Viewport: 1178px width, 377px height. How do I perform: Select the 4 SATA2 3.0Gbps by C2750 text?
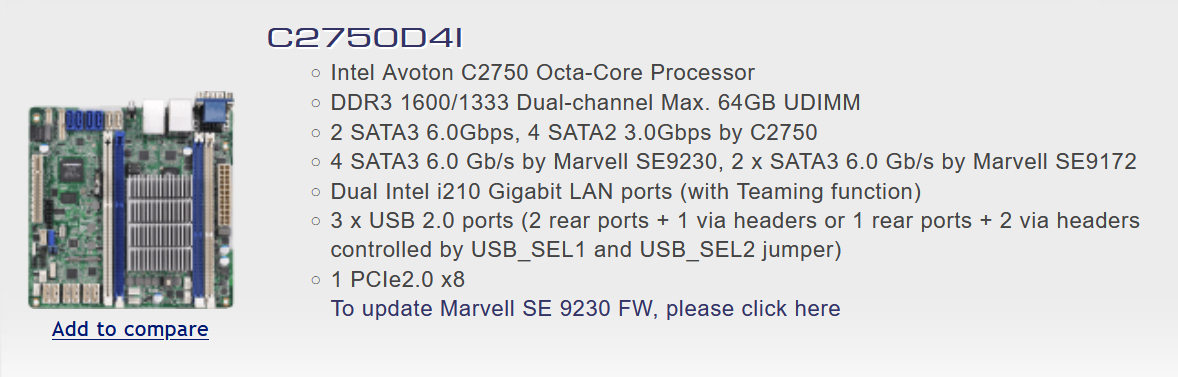(672, 132)
